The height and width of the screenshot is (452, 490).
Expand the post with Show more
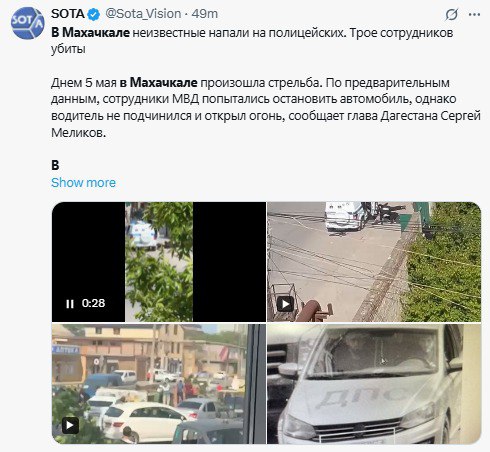pos(83,183)
